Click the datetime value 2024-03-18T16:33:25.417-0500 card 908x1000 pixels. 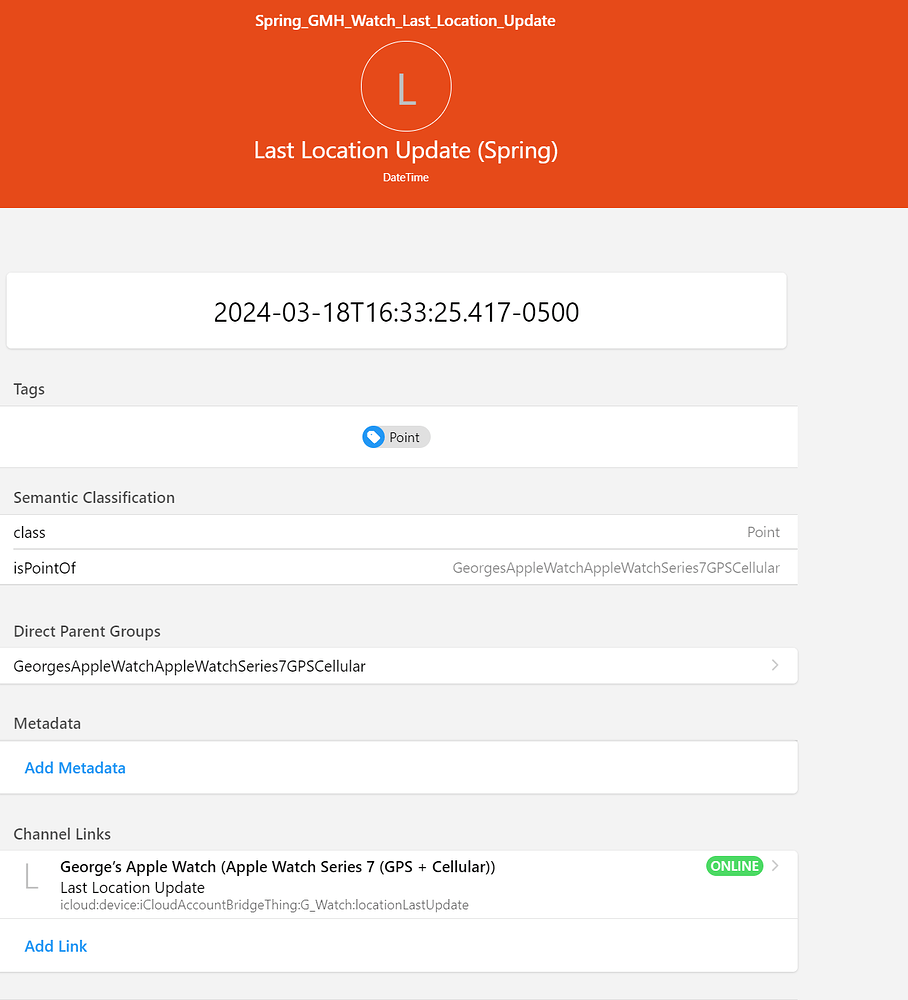tap(396, 311)
